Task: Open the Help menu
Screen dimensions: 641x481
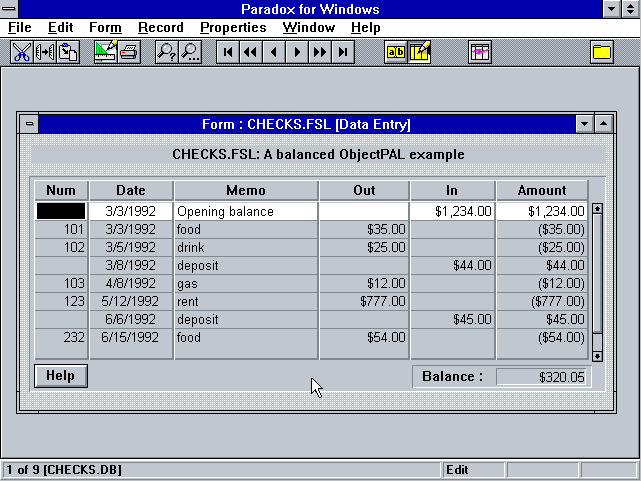Action: 365,27
